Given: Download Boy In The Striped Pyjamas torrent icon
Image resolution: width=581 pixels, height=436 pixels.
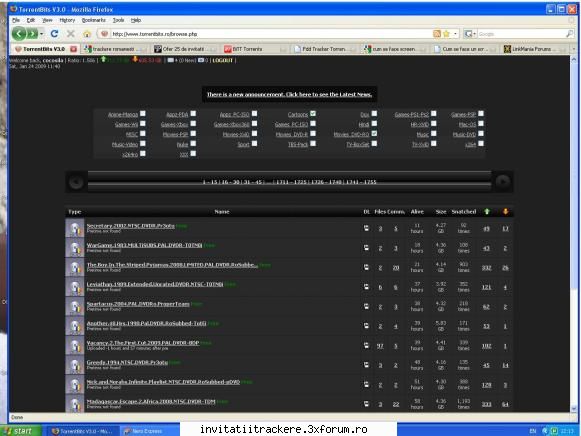Looking at the screenshot, I should pos(366,267).
